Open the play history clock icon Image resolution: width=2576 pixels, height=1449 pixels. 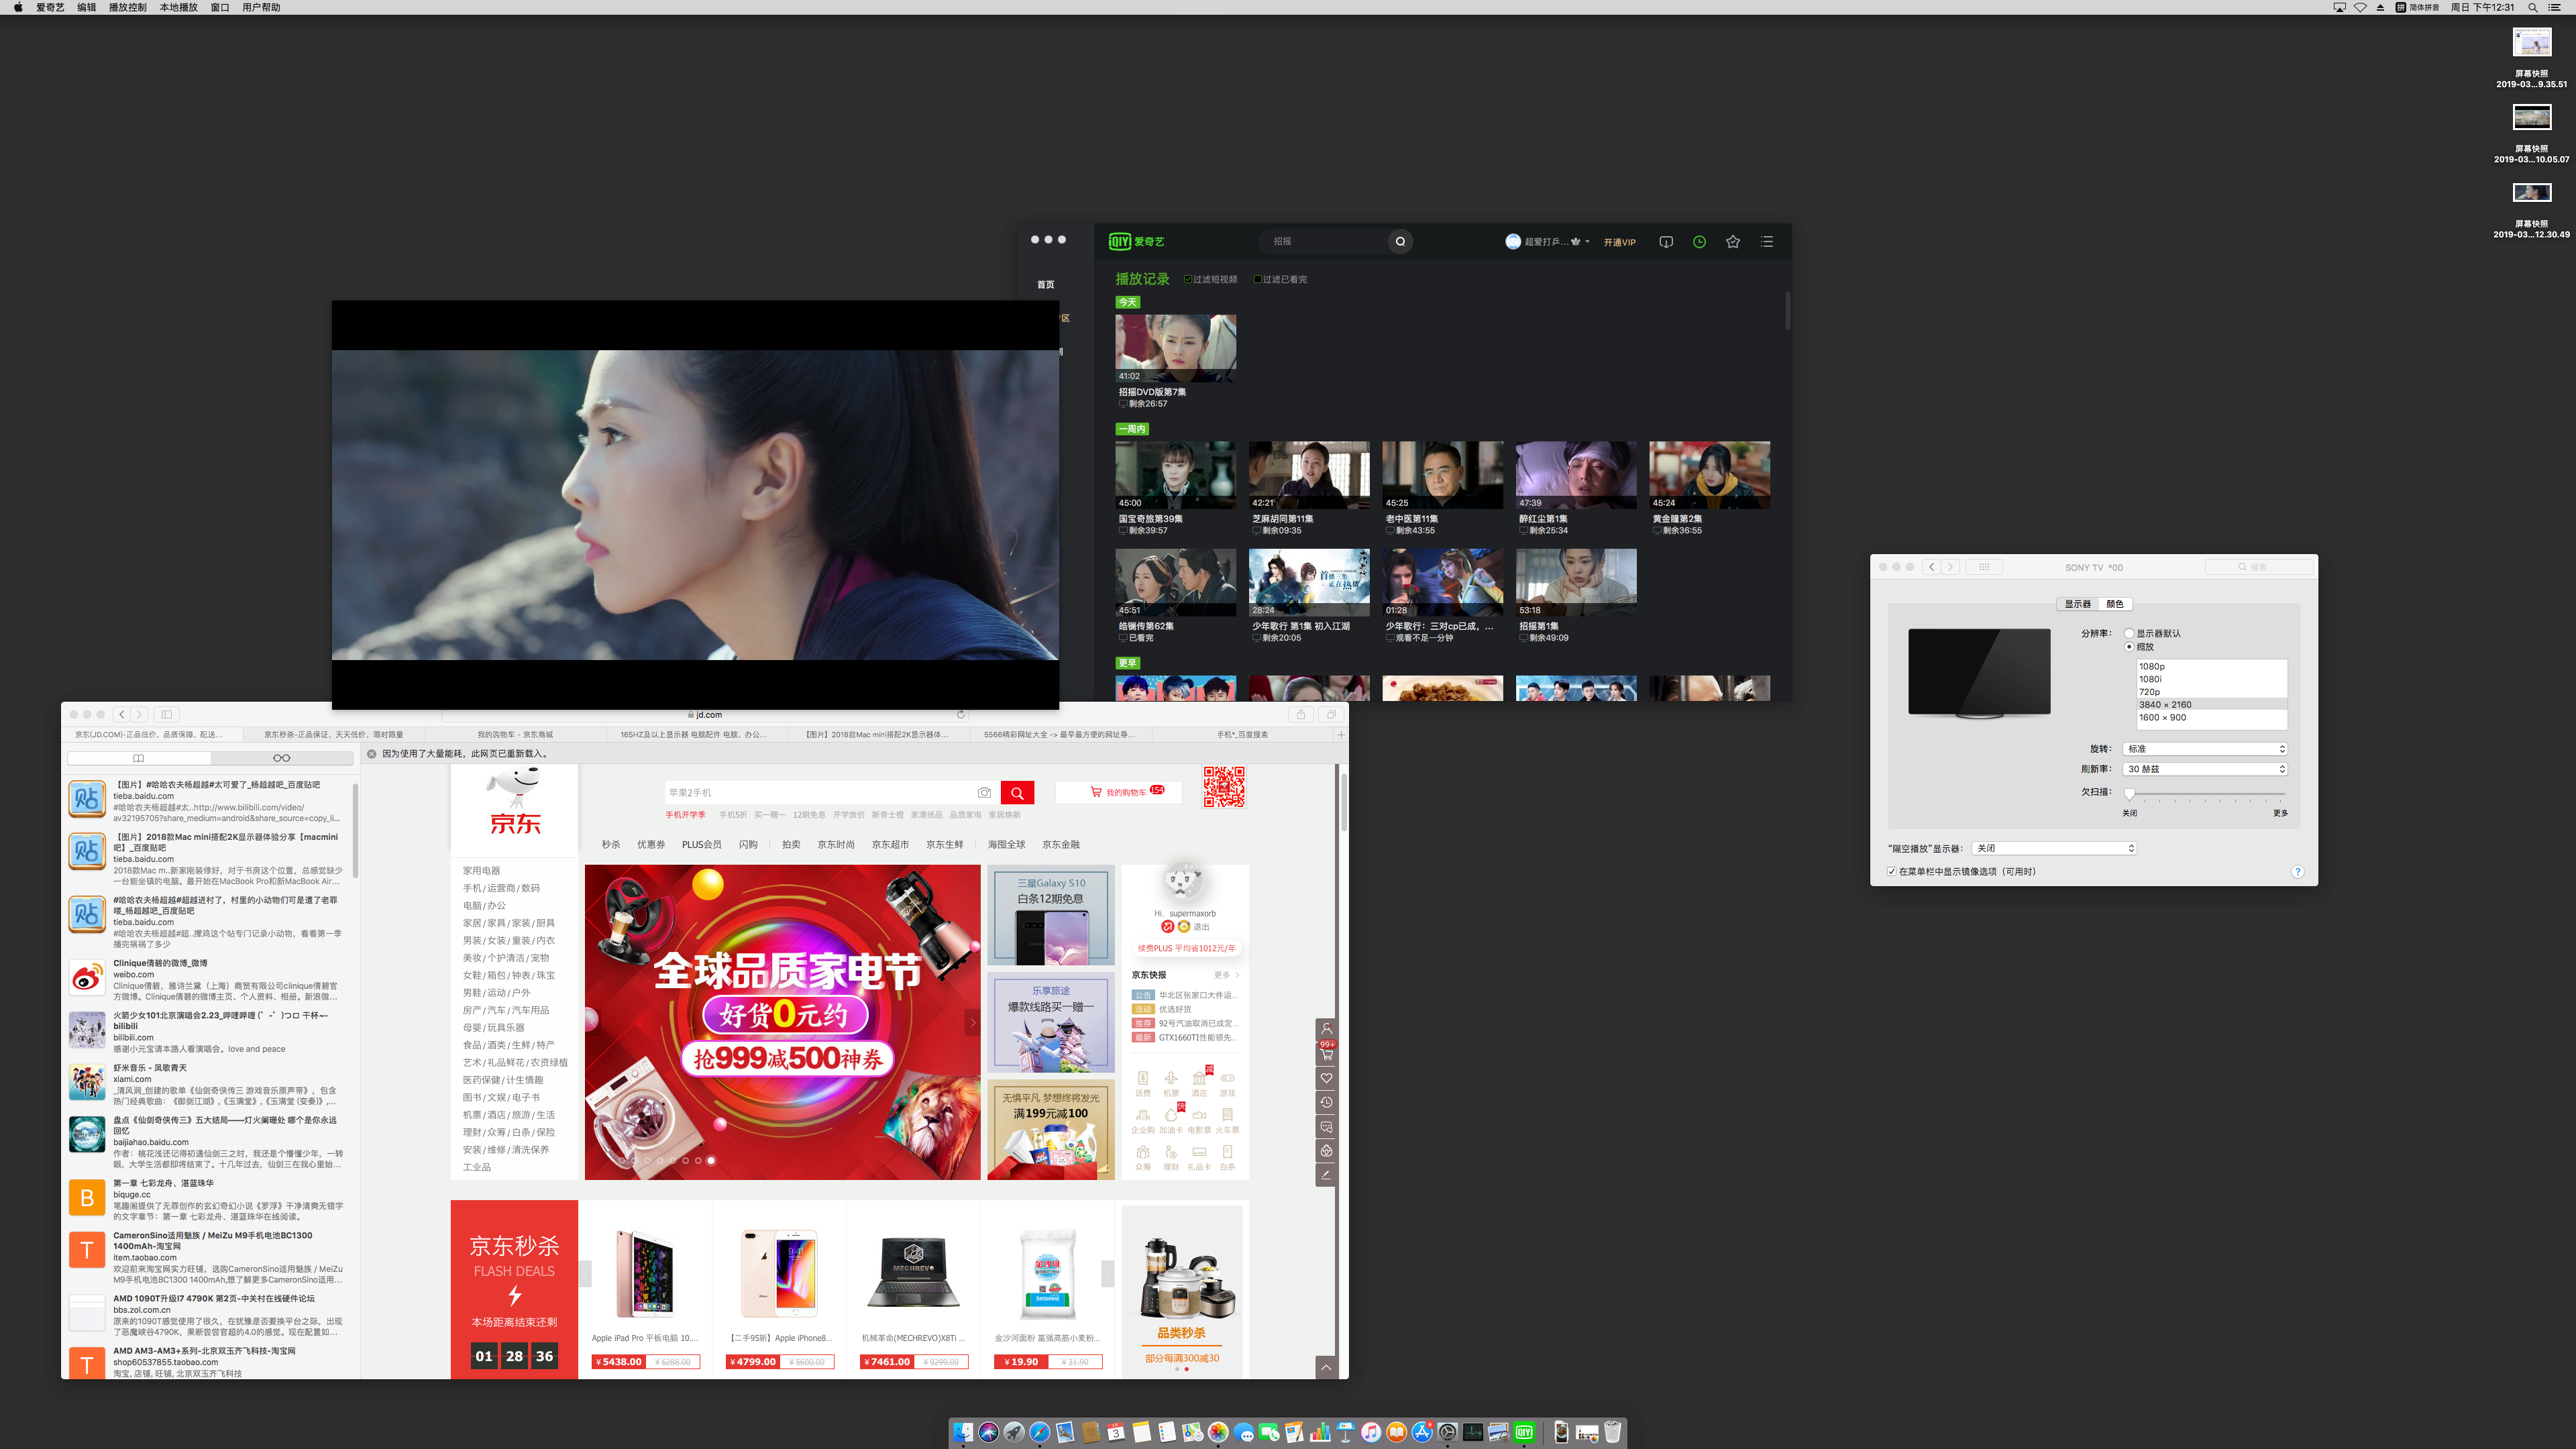click(x=1699, y=241)
